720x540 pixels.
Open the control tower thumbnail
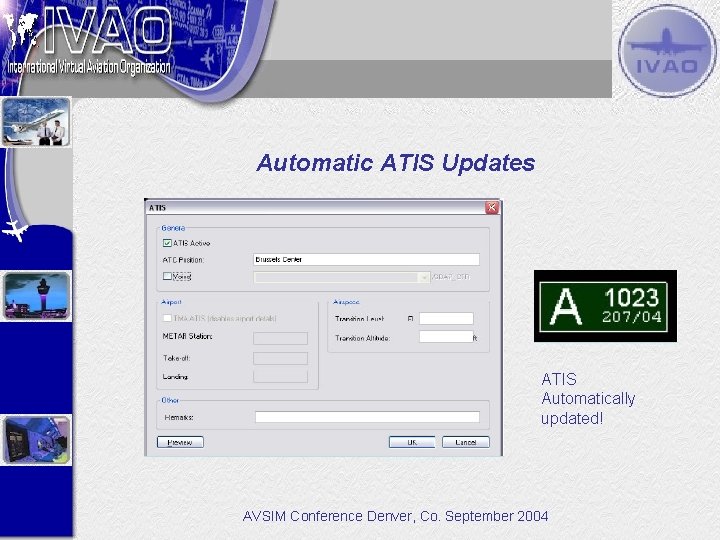coord(37,296)
